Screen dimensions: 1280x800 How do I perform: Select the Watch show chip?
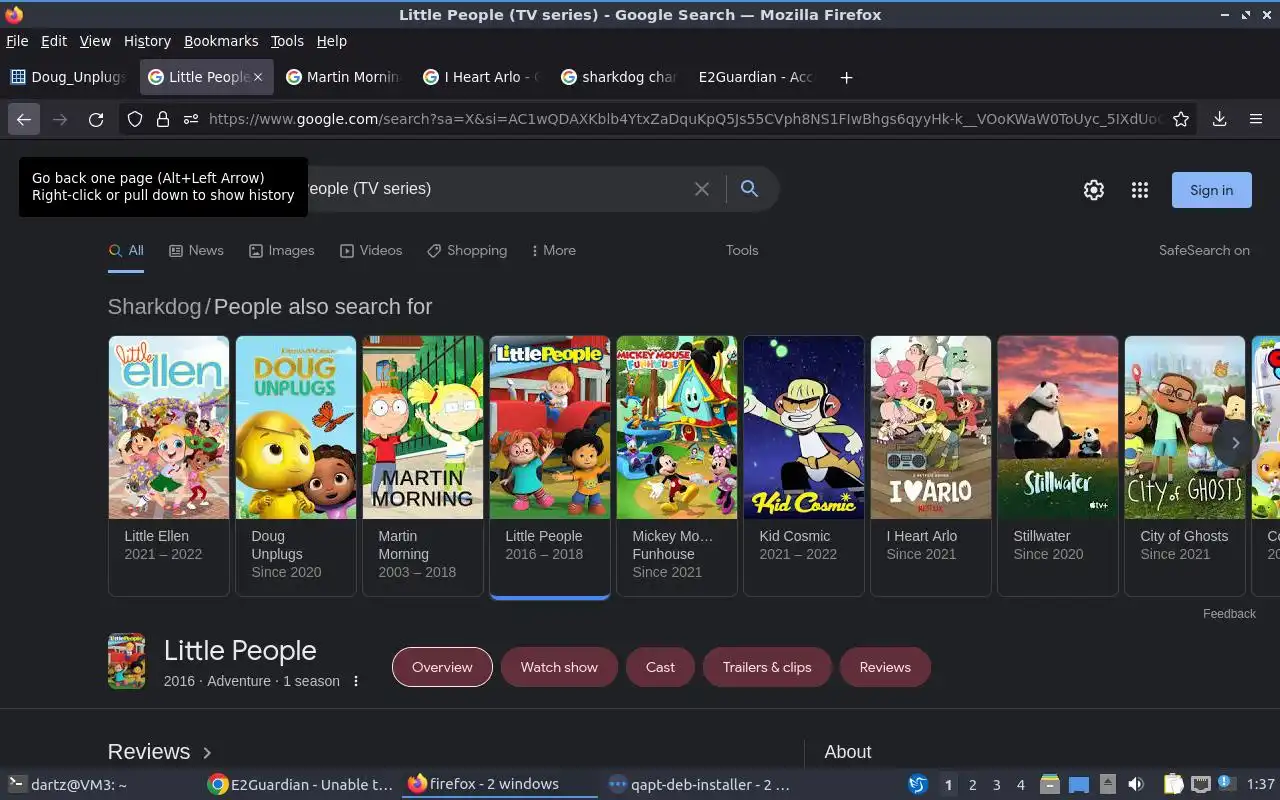point(559,667)
